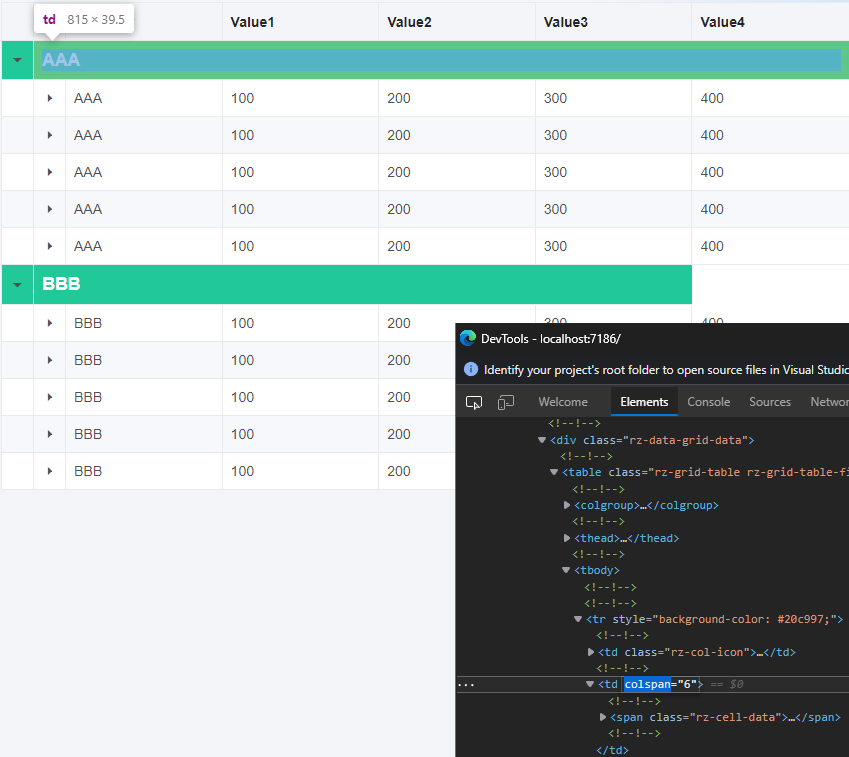The image size is (849, 757).
Task: Collapse the BBB group header row
Action: coord(17,284)
